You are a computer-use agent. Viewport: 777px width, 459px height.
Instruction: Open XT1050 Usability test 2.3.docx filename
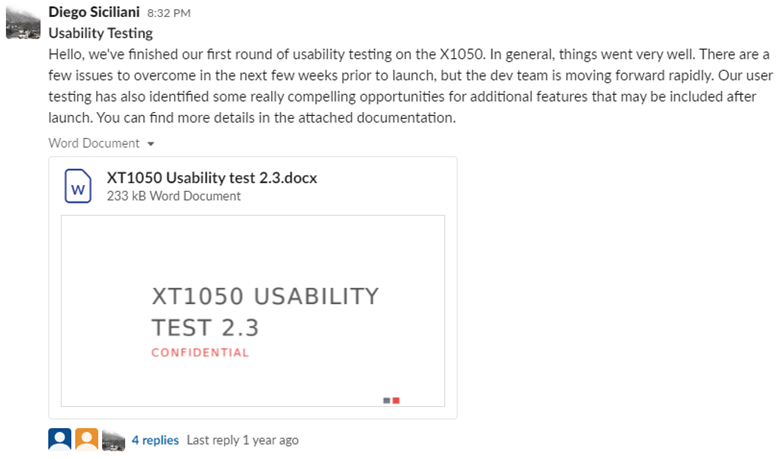pyautogui.click(x=212, y=177)
